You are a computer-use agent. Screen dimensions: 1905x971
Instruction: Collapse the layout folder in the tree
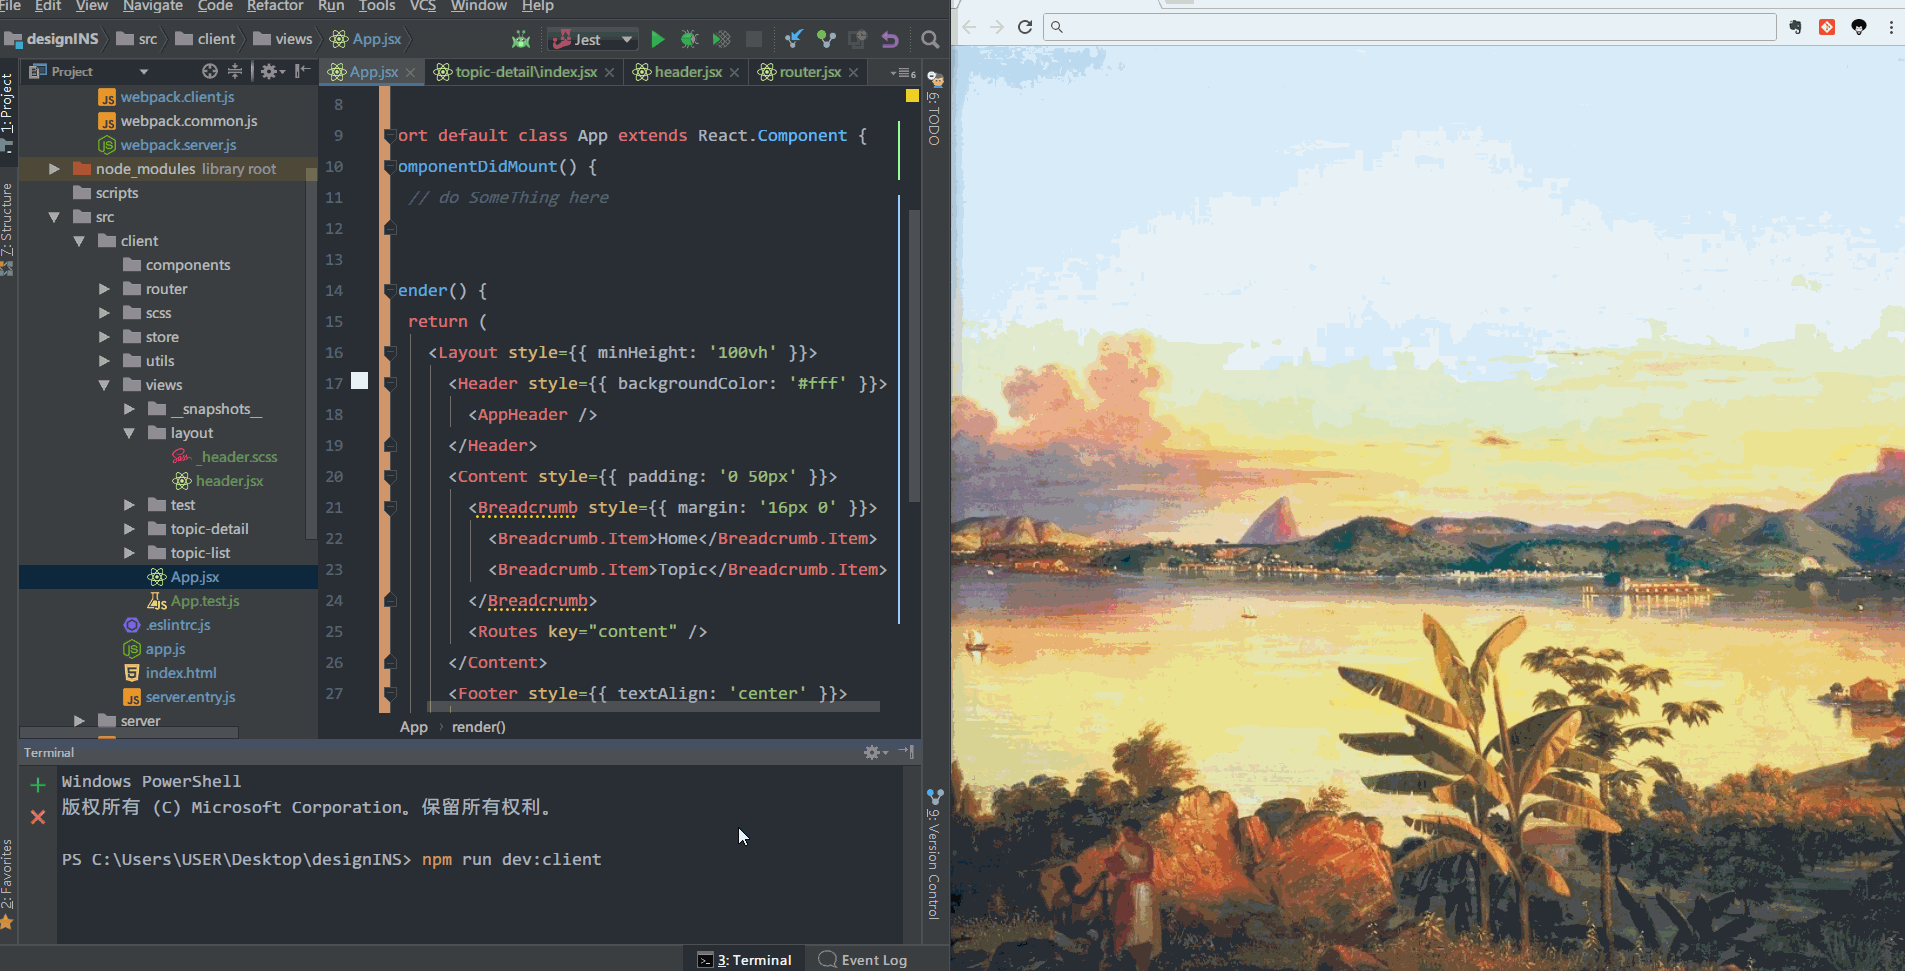tap(130, 432)
